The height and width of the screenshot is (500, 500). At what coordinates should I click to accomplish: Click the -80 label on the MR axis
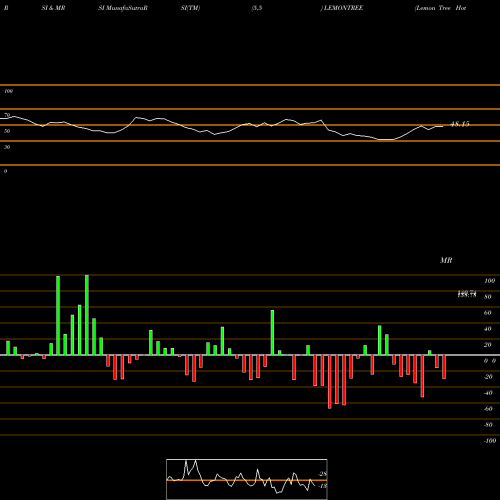pos(488,425)
